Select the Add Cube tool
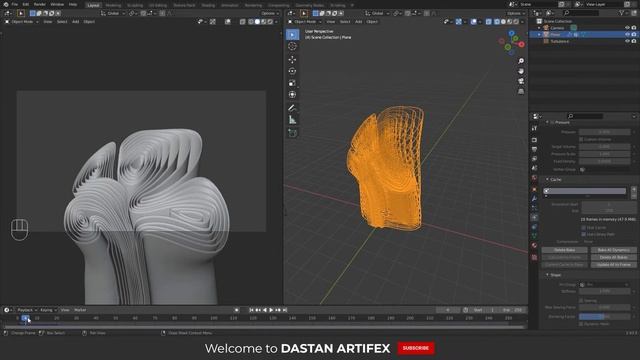 point(292,133)
